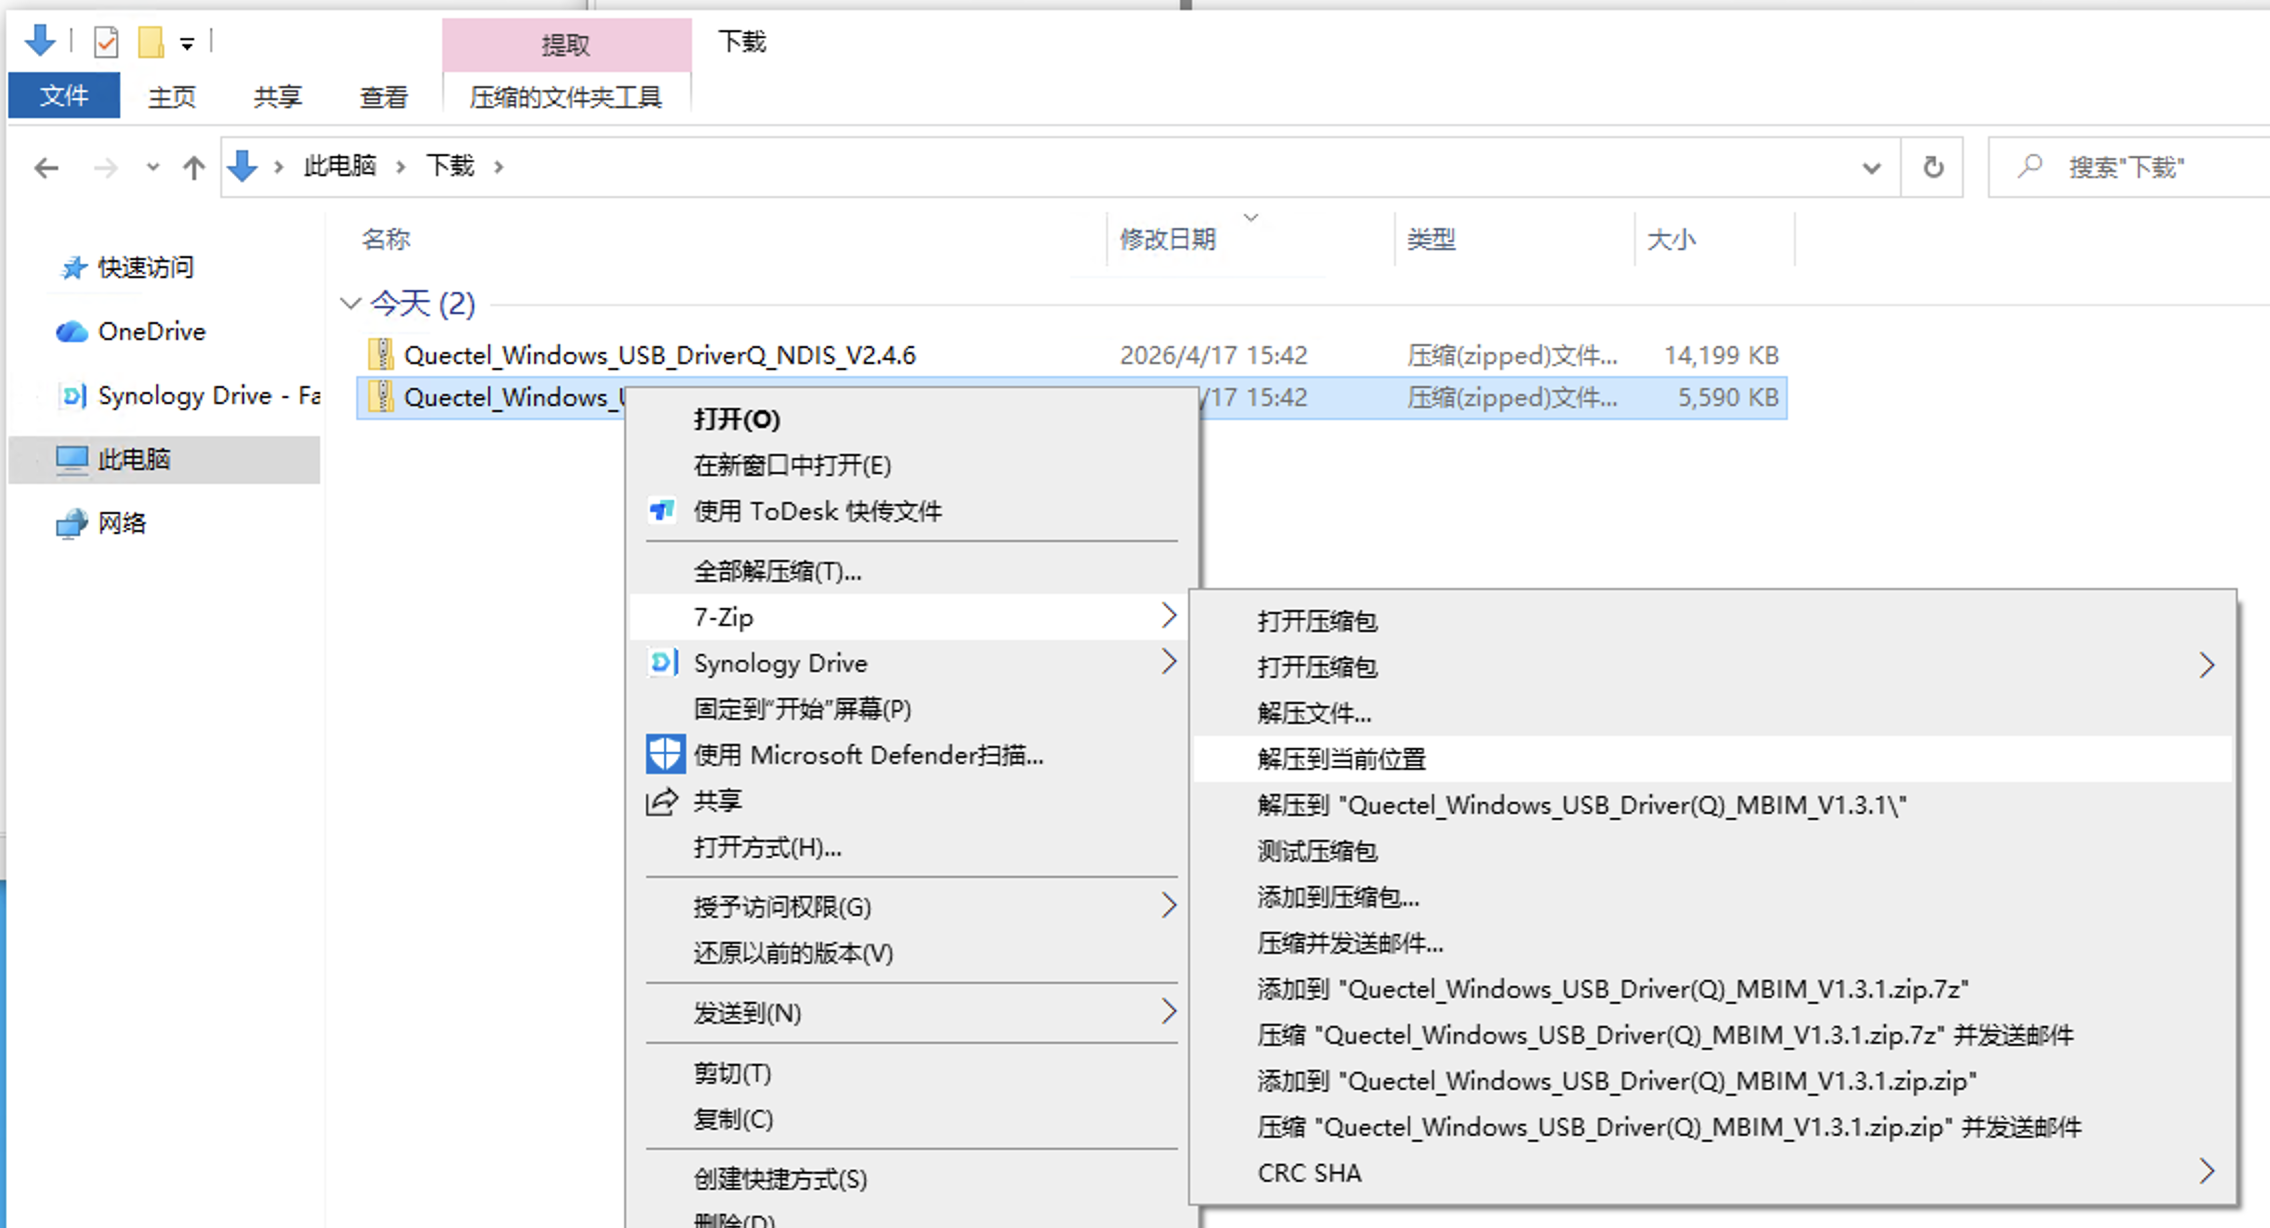Select the Quectel NDIS V2.4.6 zip file
This screenshot has width=2270, height=1228.
(660, 355)
